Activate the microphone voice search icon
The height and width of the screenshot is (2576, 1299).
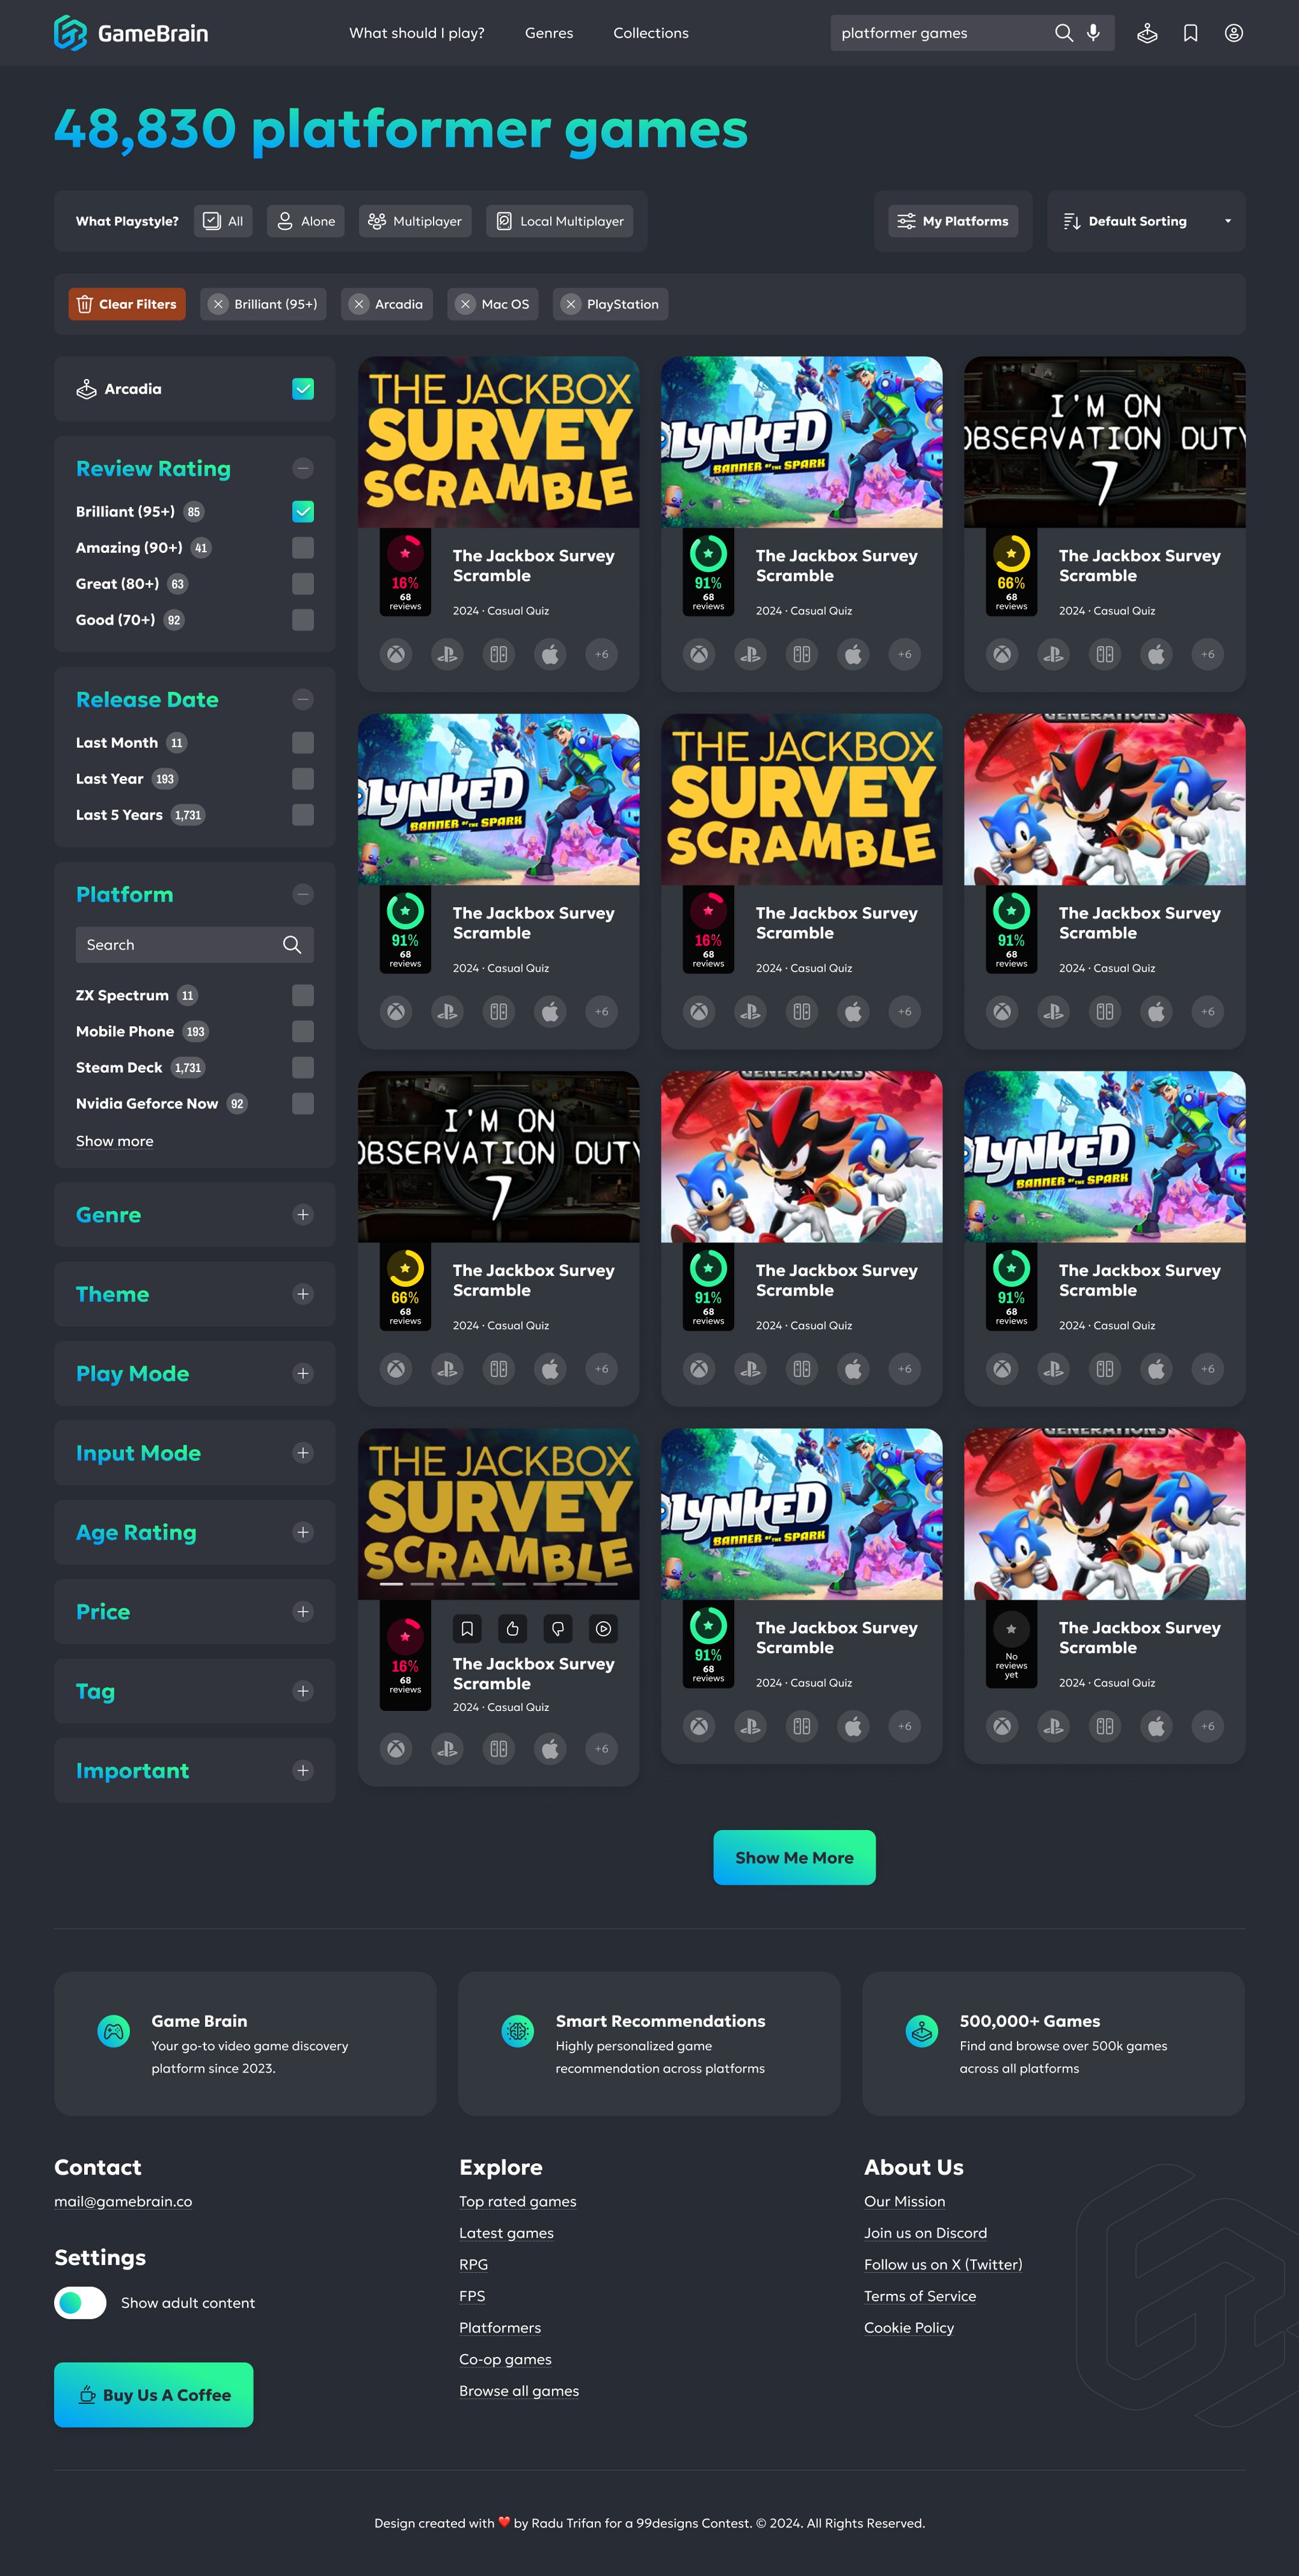1093,33
